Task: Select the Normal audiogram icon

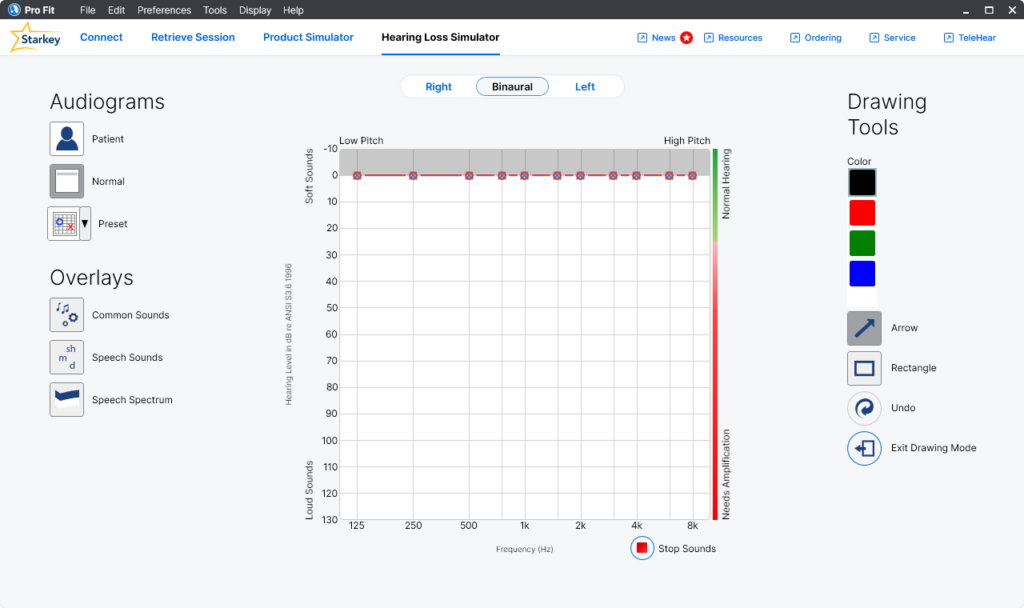Action: (67, 181)
